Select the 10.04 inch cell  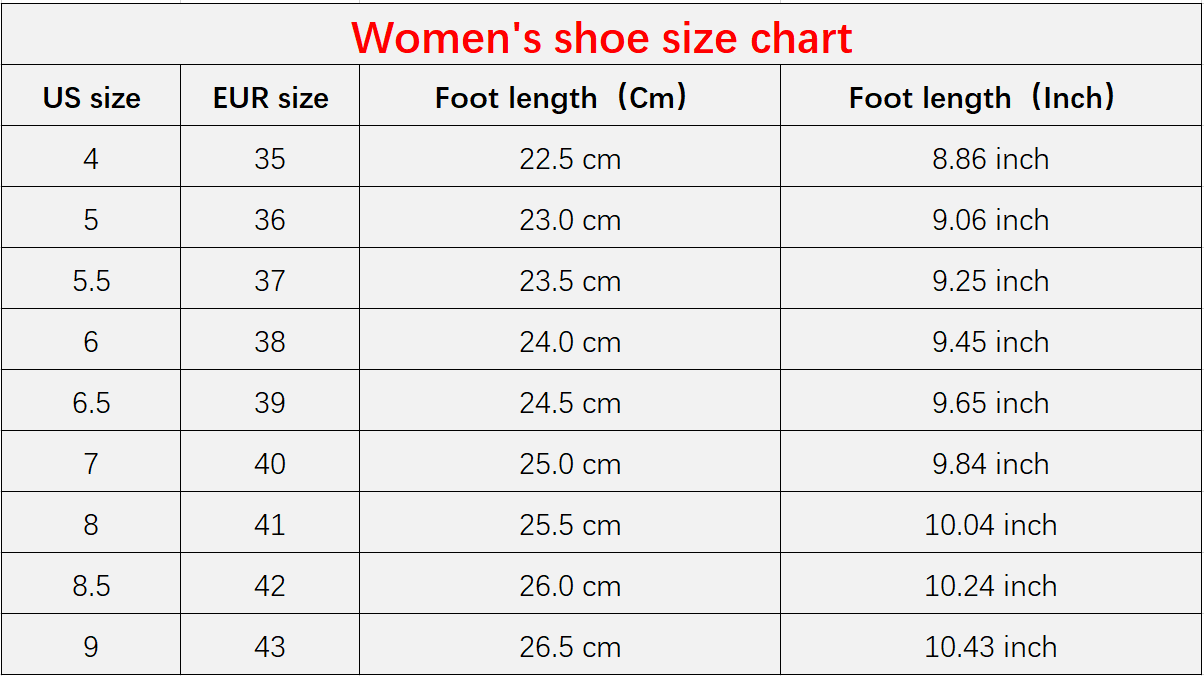pyautogui.click(x=991, y=525)
